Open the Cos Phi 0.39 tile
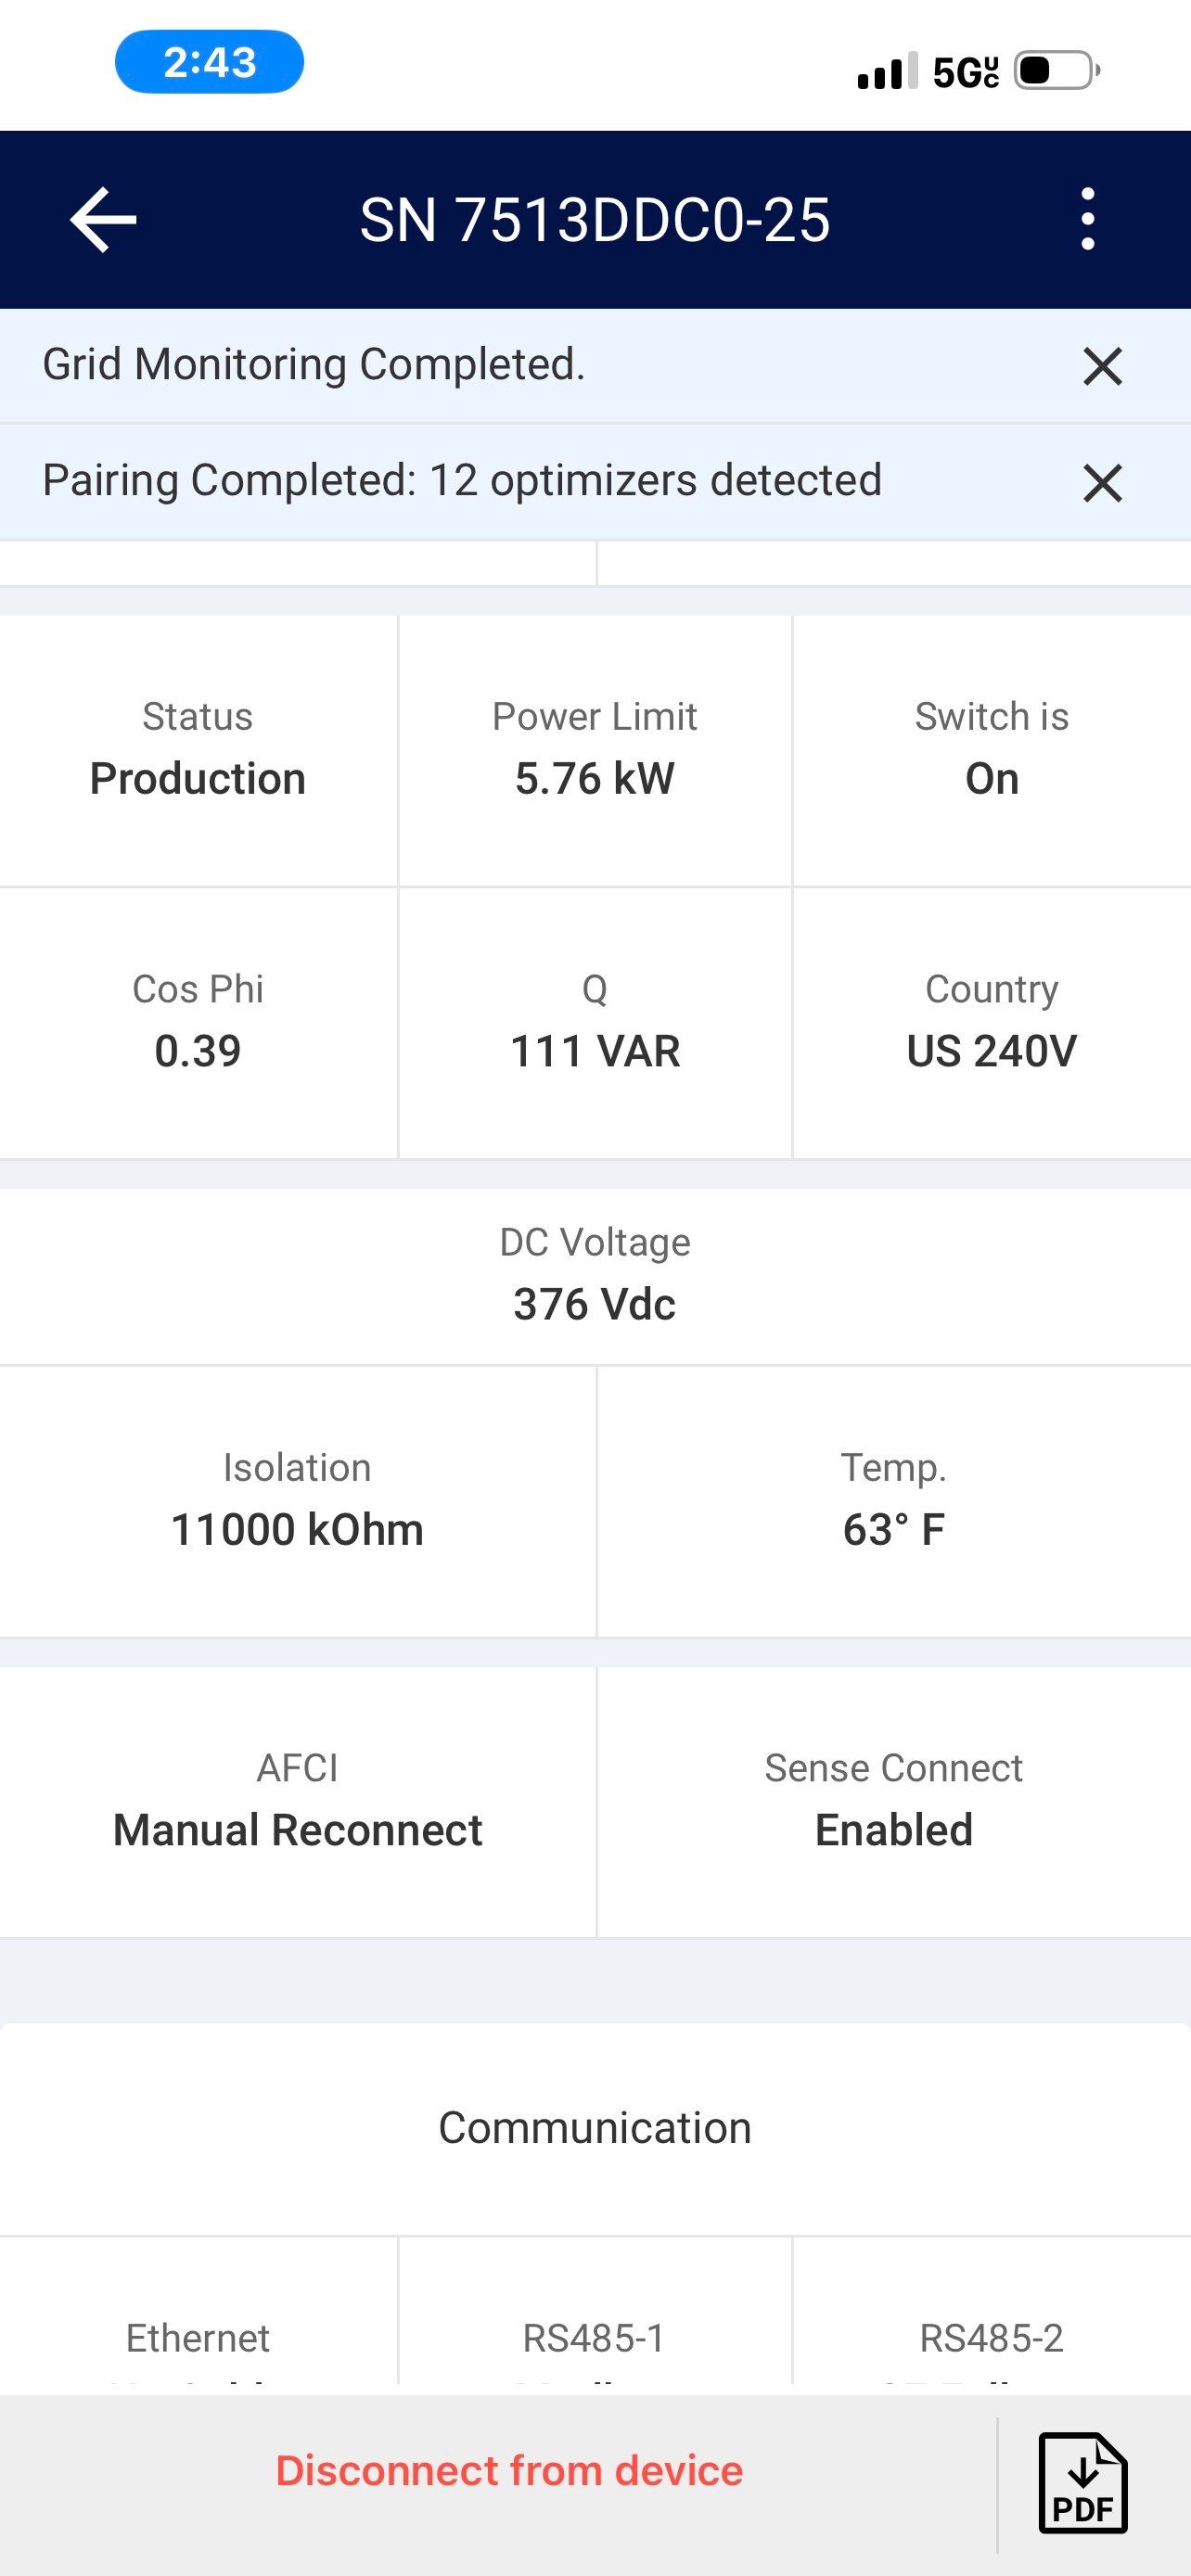1191x2576 pixels. (198, 1022)
